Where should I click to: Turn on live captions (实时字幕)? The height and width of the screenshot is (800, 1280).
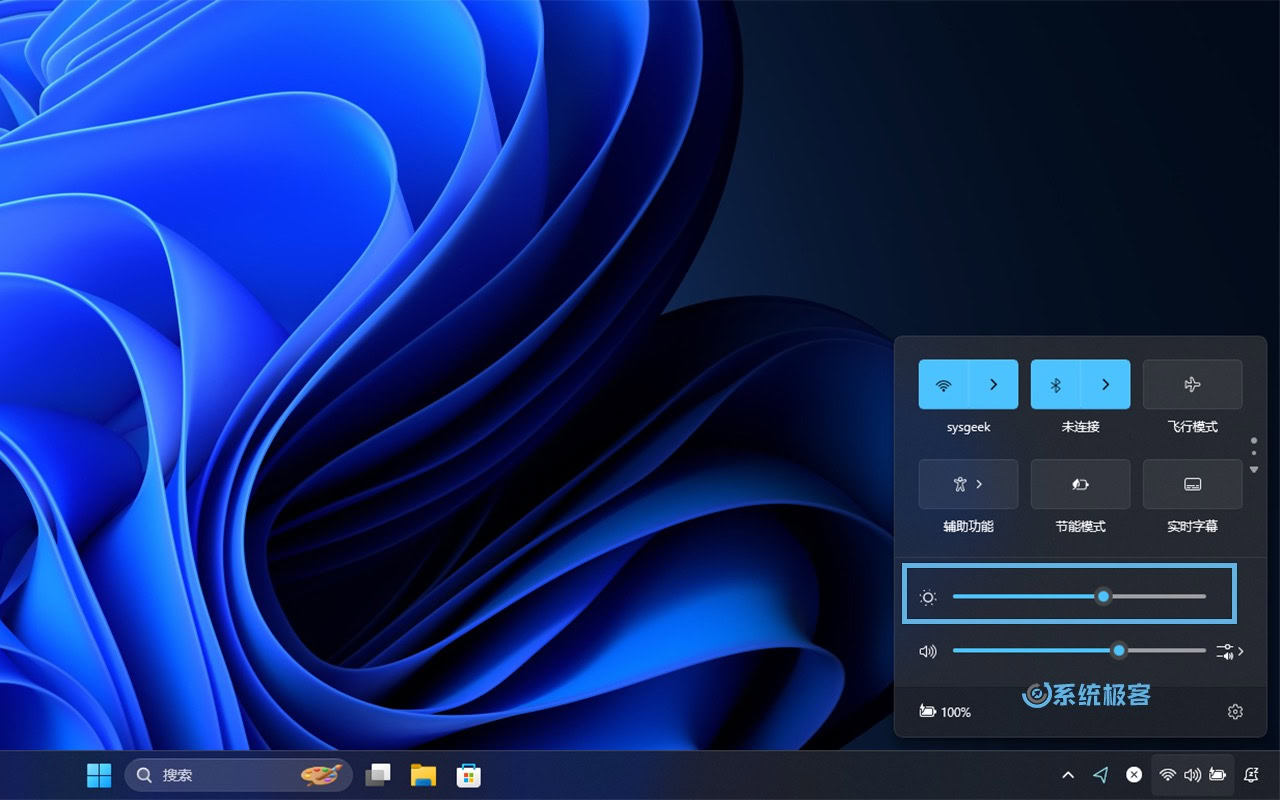[1192, 484]
